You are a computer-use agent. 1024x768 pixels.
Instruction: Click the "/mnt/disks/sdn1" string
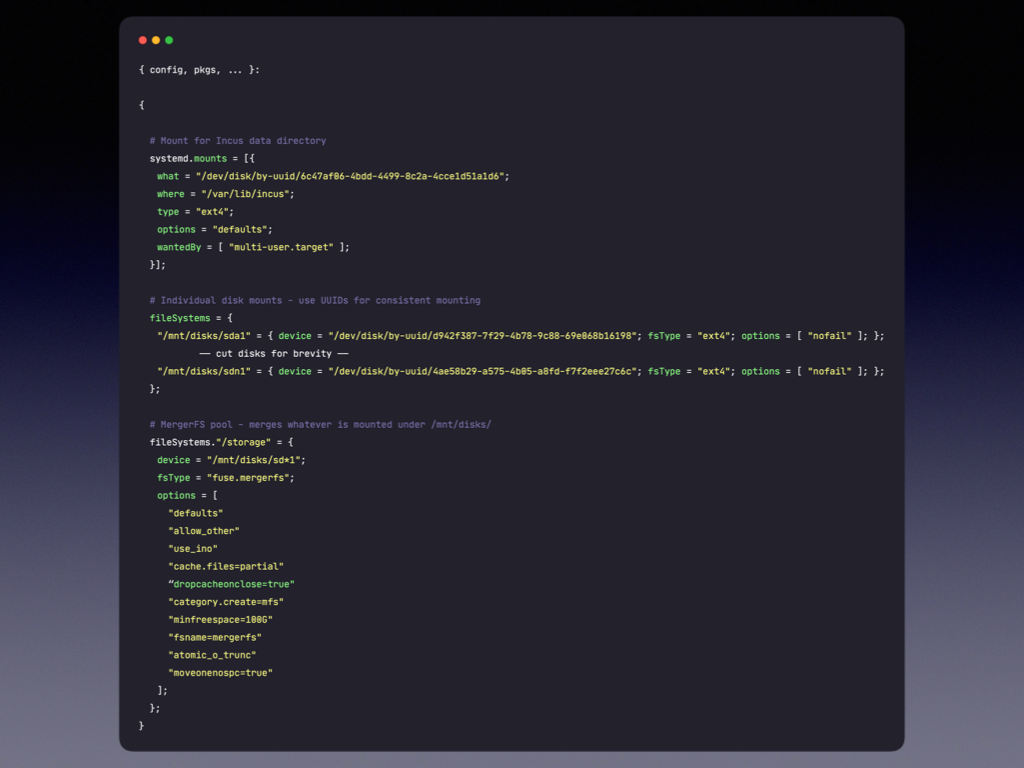[x=204, y=371]
